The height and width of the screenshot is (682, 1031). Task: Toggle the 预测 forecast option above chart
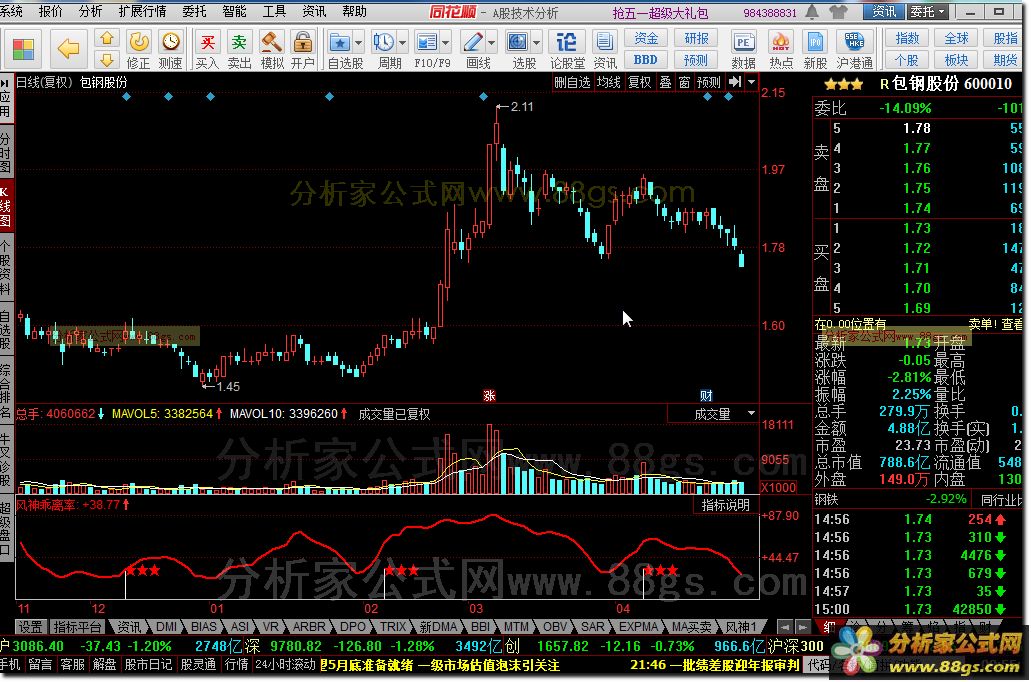tap(709, 82)
